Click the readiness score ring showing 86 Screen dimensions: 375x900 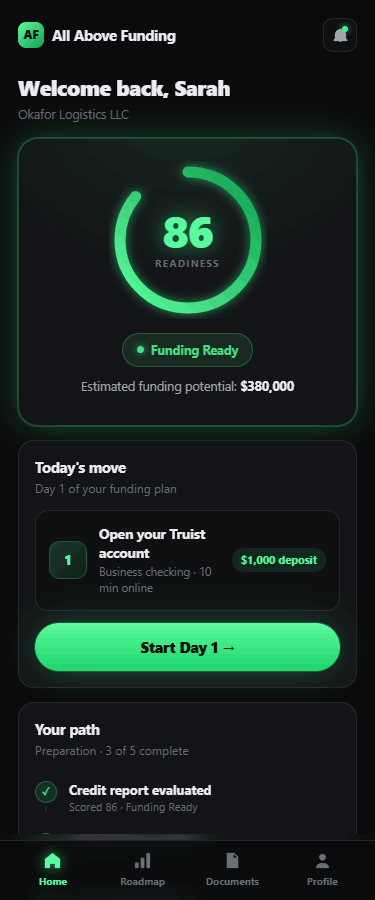pyautogui.click(x=187, y=240)
